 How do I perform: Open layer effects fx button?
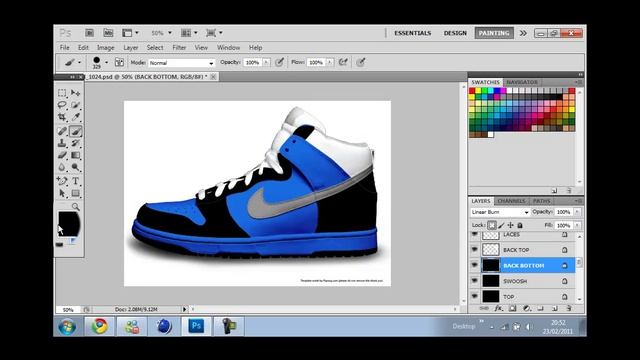(x=498, y=309)
